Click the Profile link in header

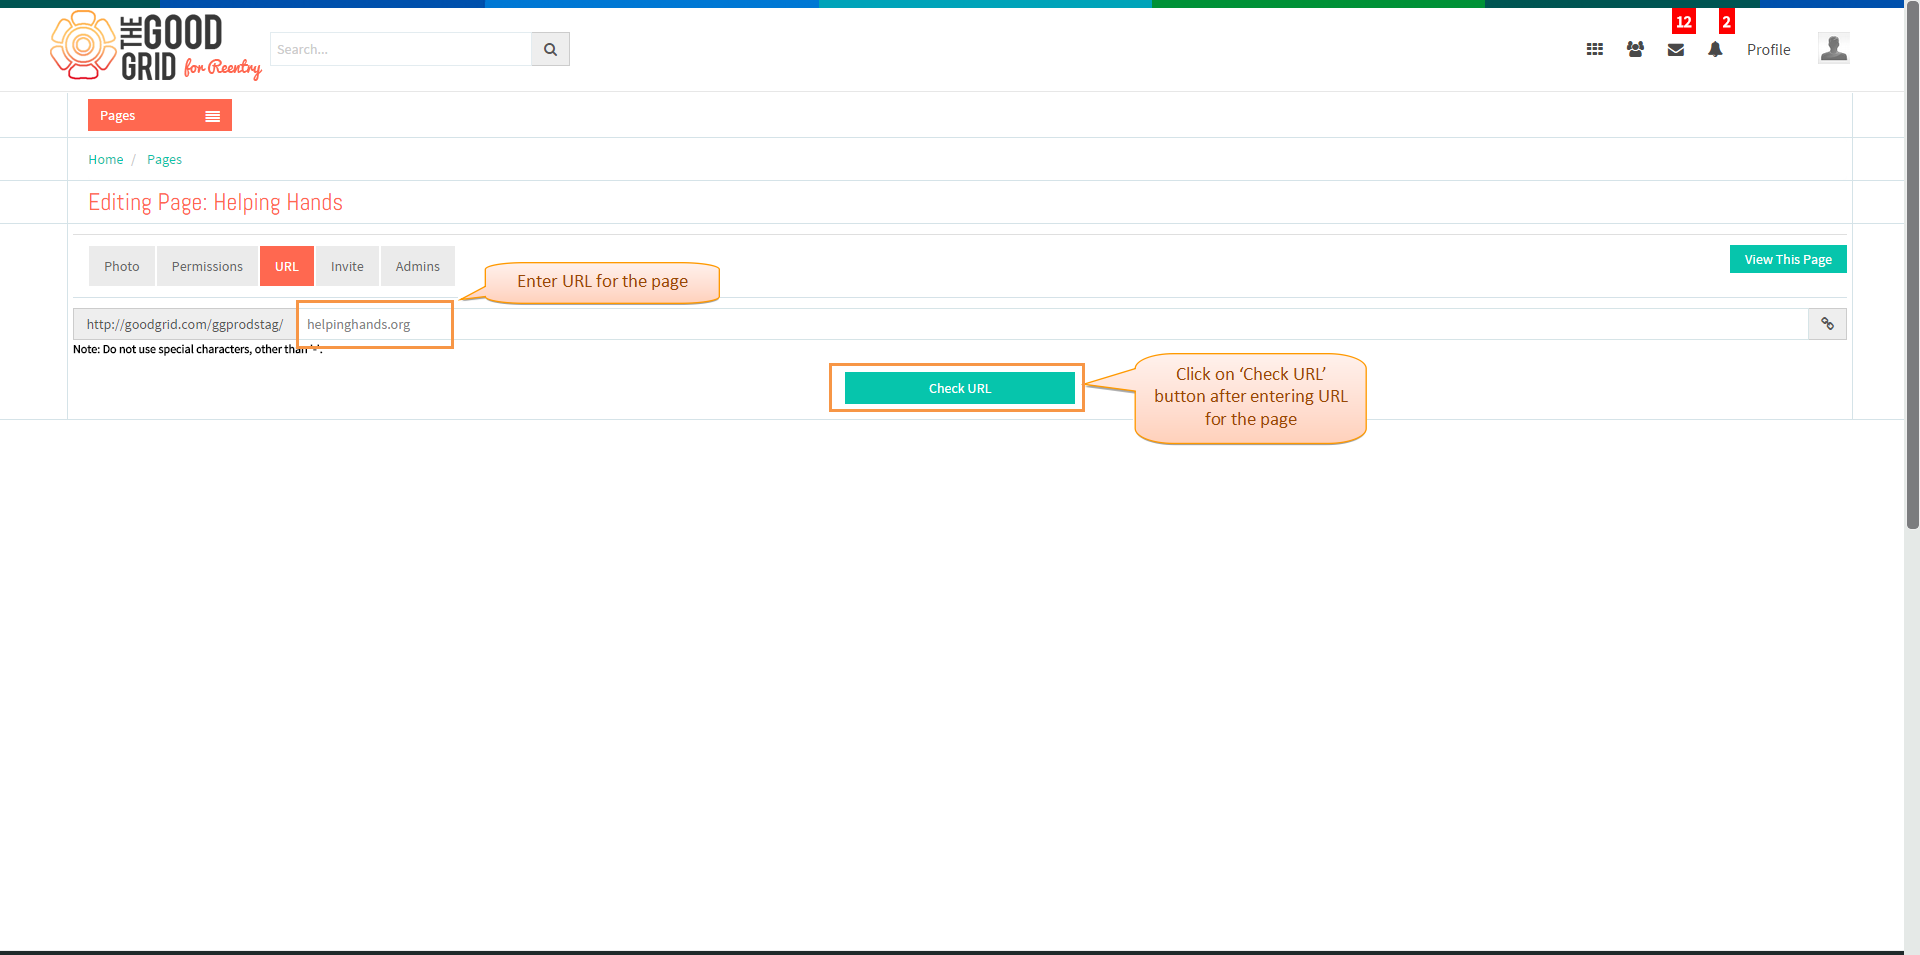pyautogui.click(x=1768, y=50)
